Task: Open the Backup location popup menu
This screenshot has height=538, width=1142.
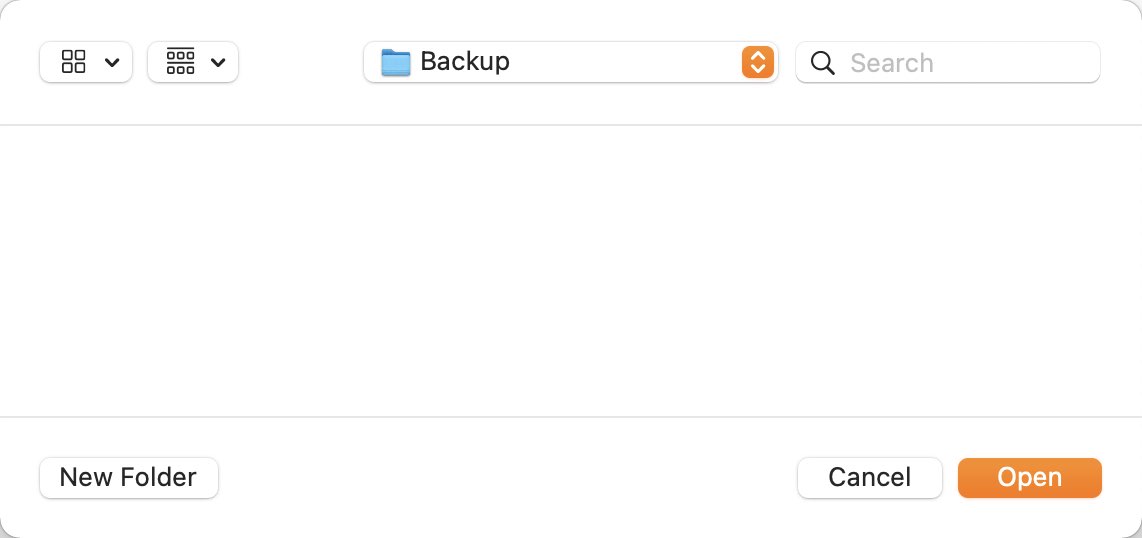Action: click(x=571, y=62)
